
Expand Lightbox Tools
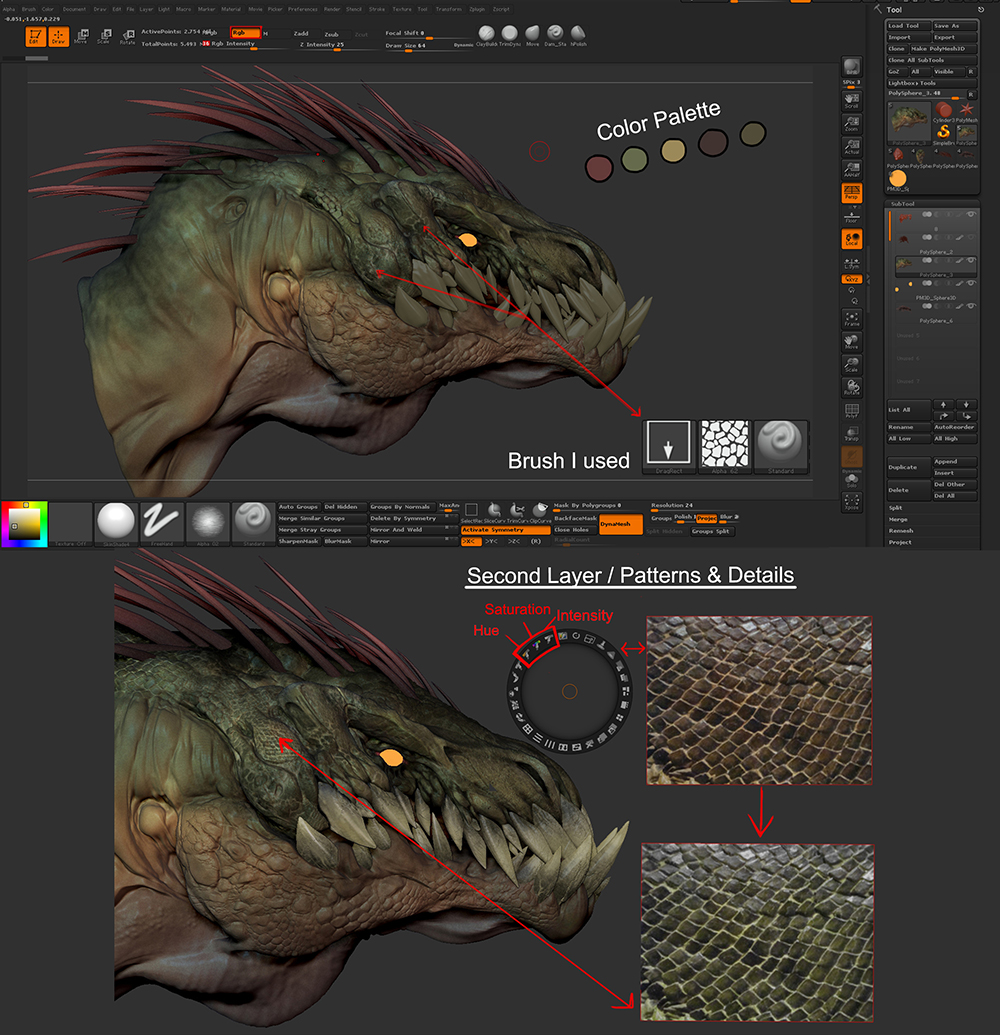[914, 83]
